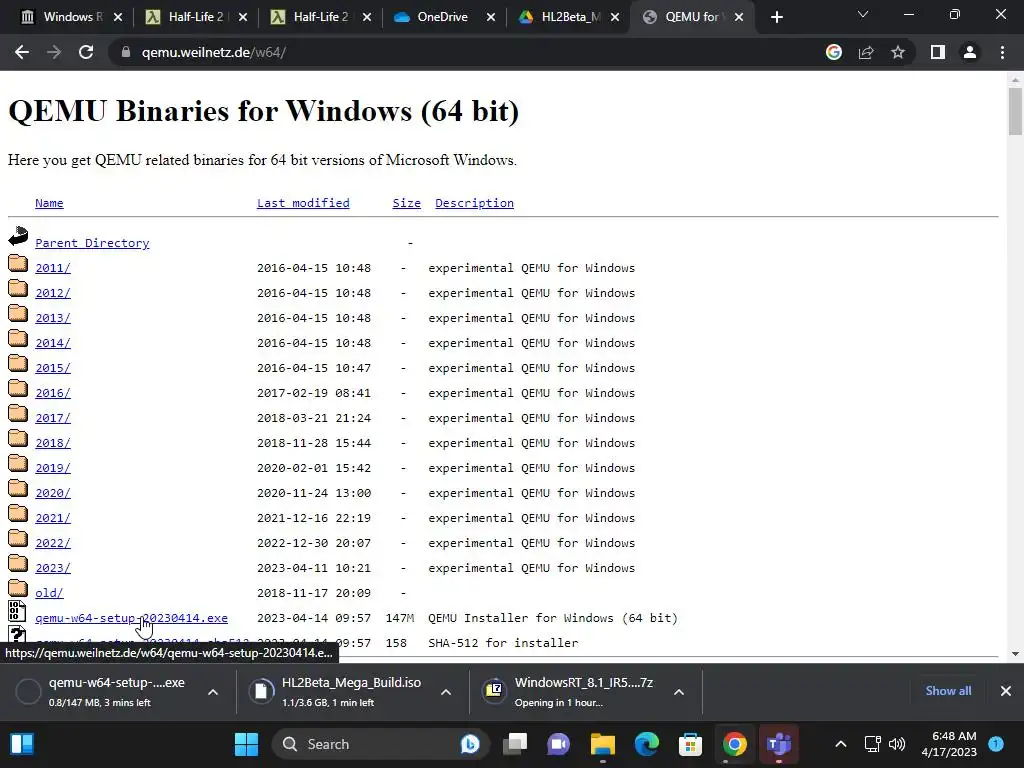Switch to the first Half-Life 2 tab

(x=196, y=17)
